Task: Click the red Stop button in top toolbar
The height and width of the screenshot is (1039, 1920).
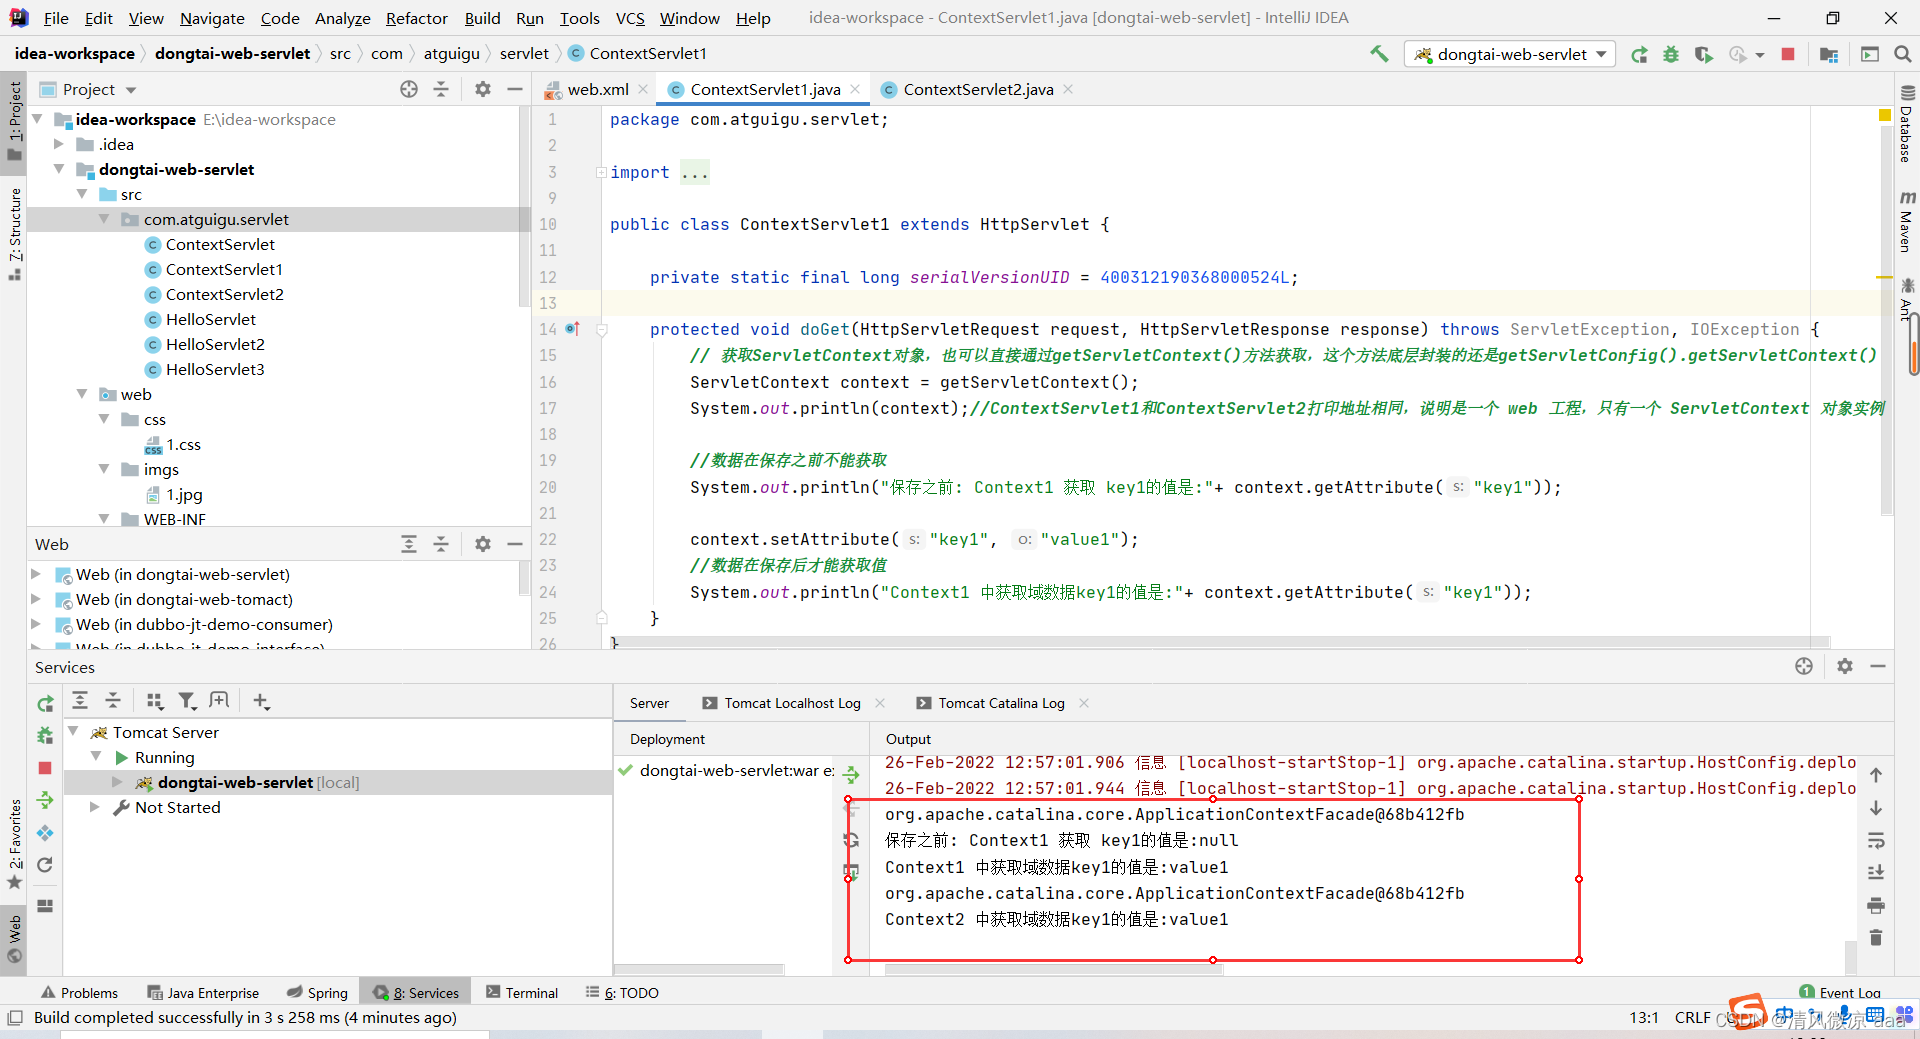Action: point(1788,54)
